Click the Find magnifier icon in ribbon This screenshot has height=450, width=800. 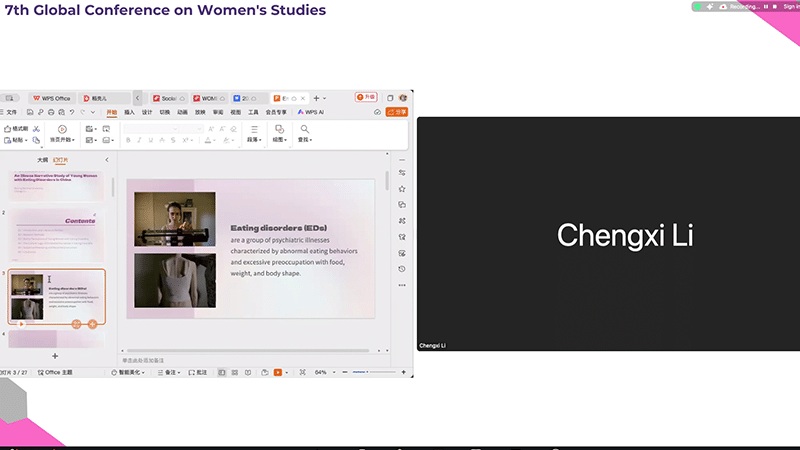304,129
